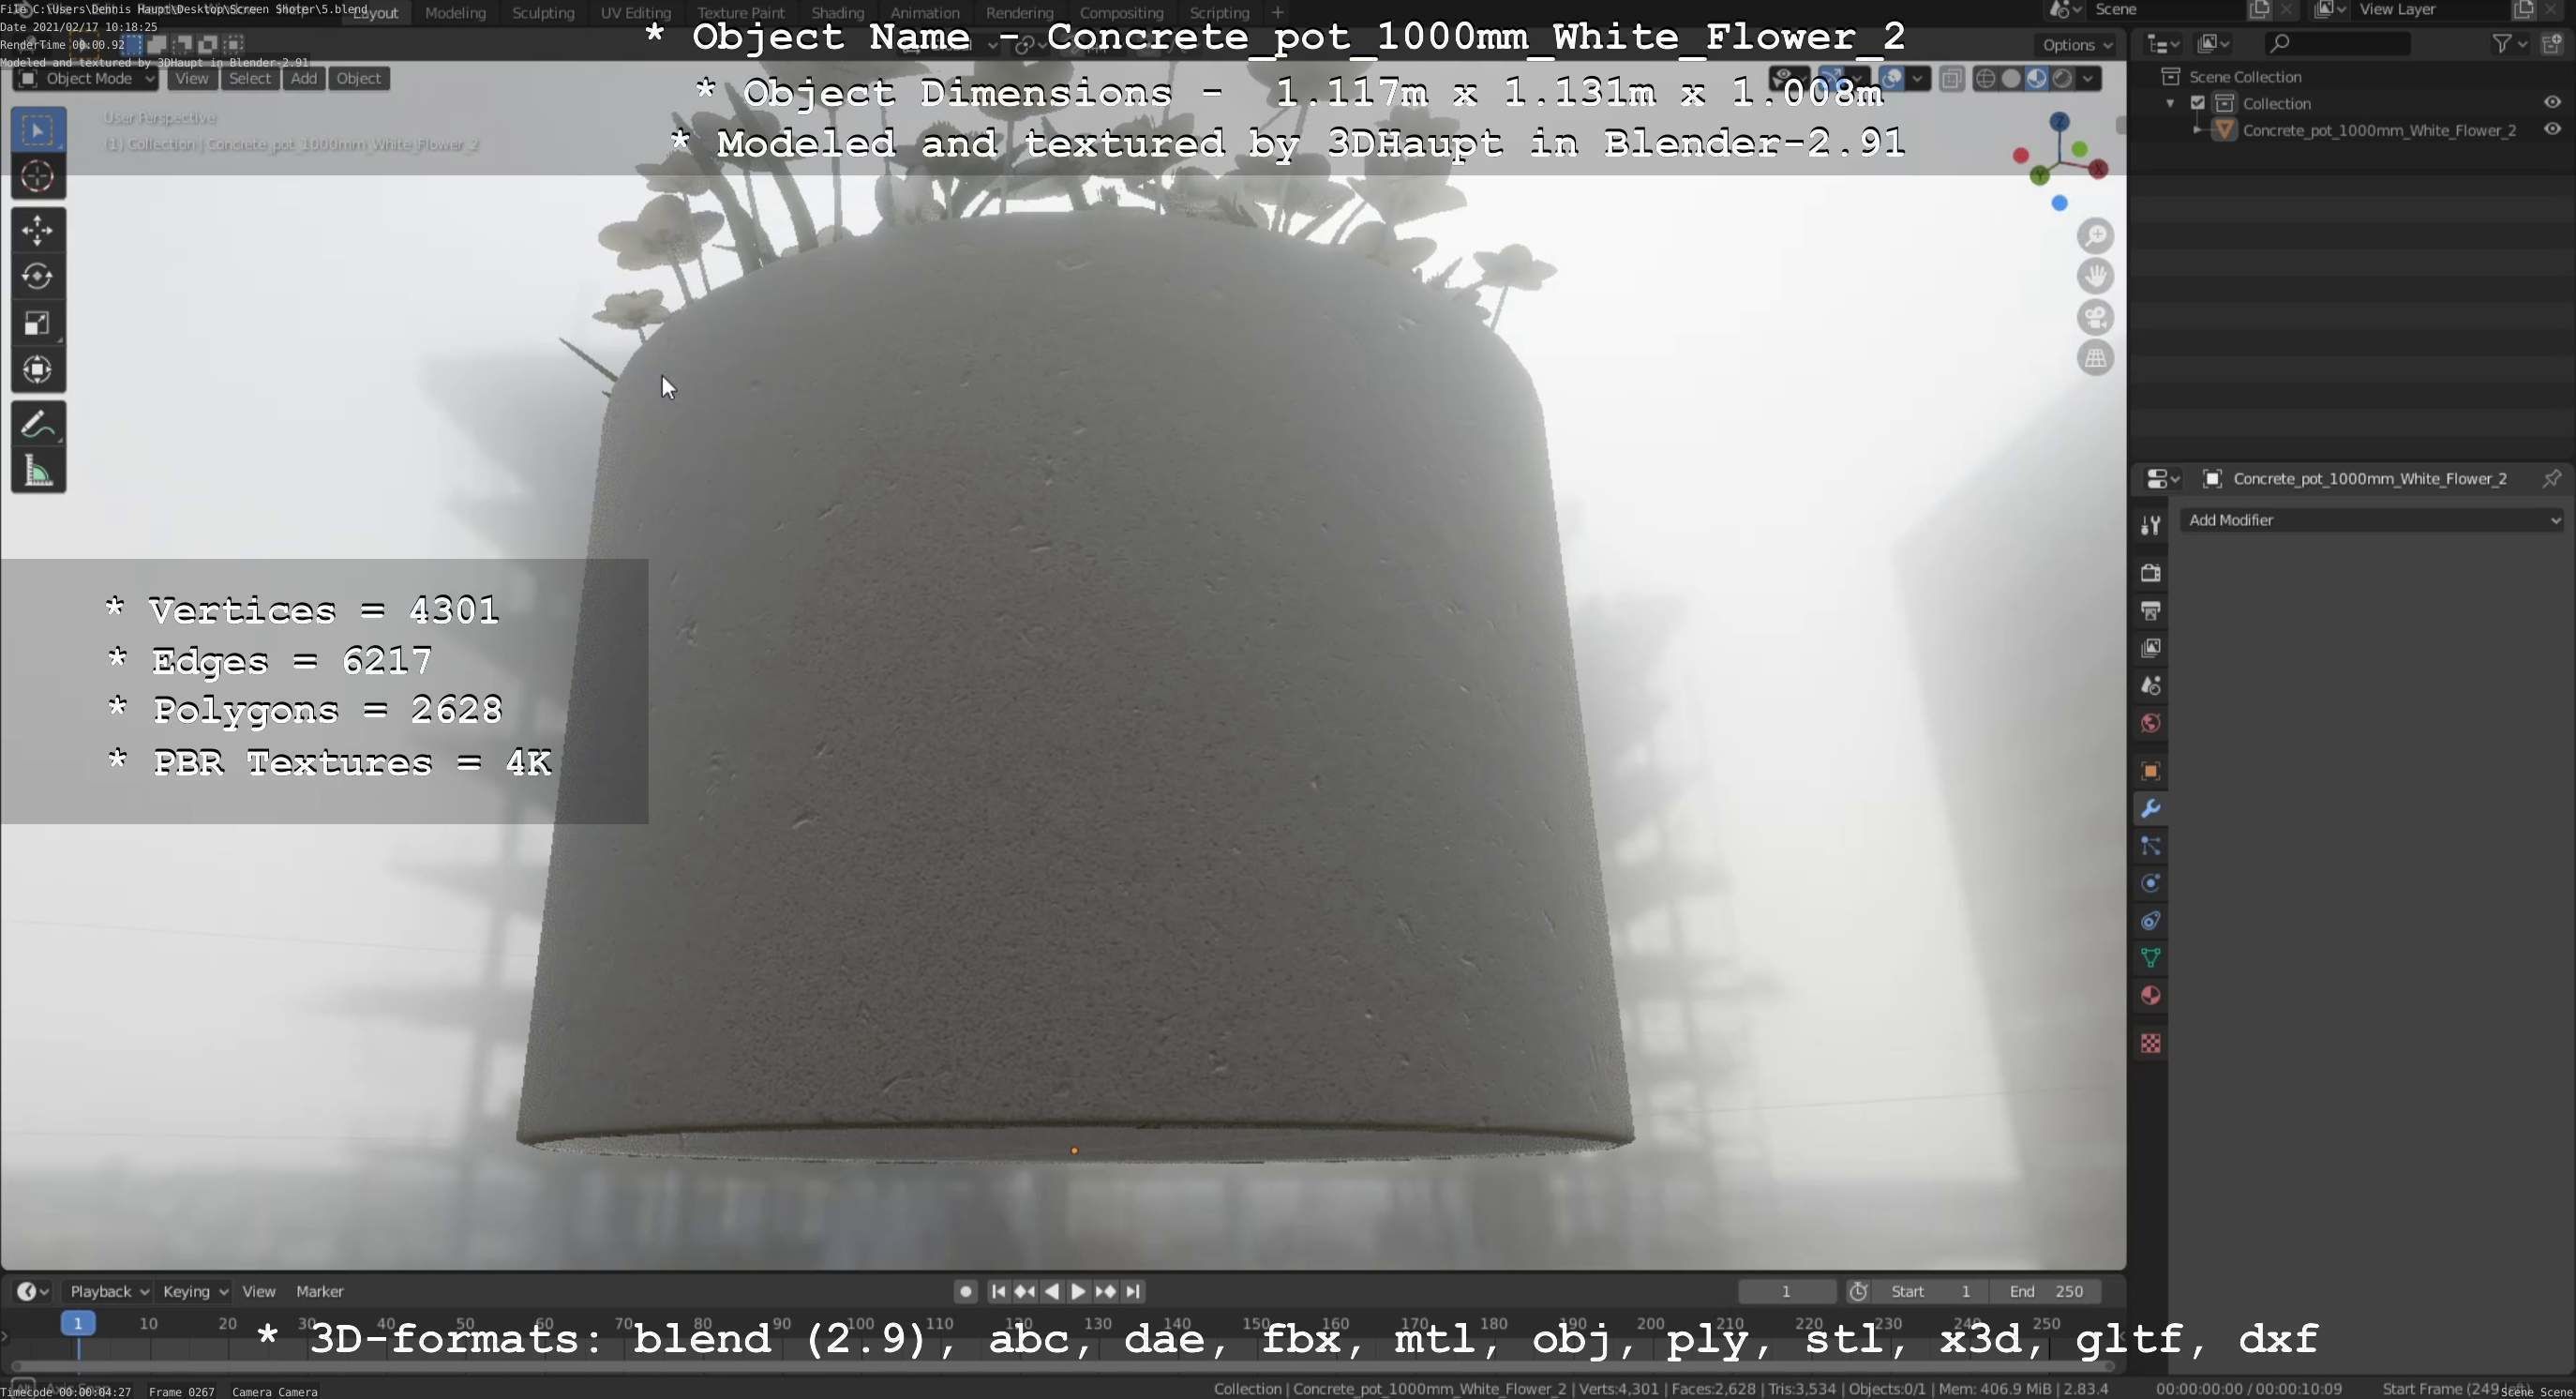Open the outliner filter dropdown

[2509, 43]
